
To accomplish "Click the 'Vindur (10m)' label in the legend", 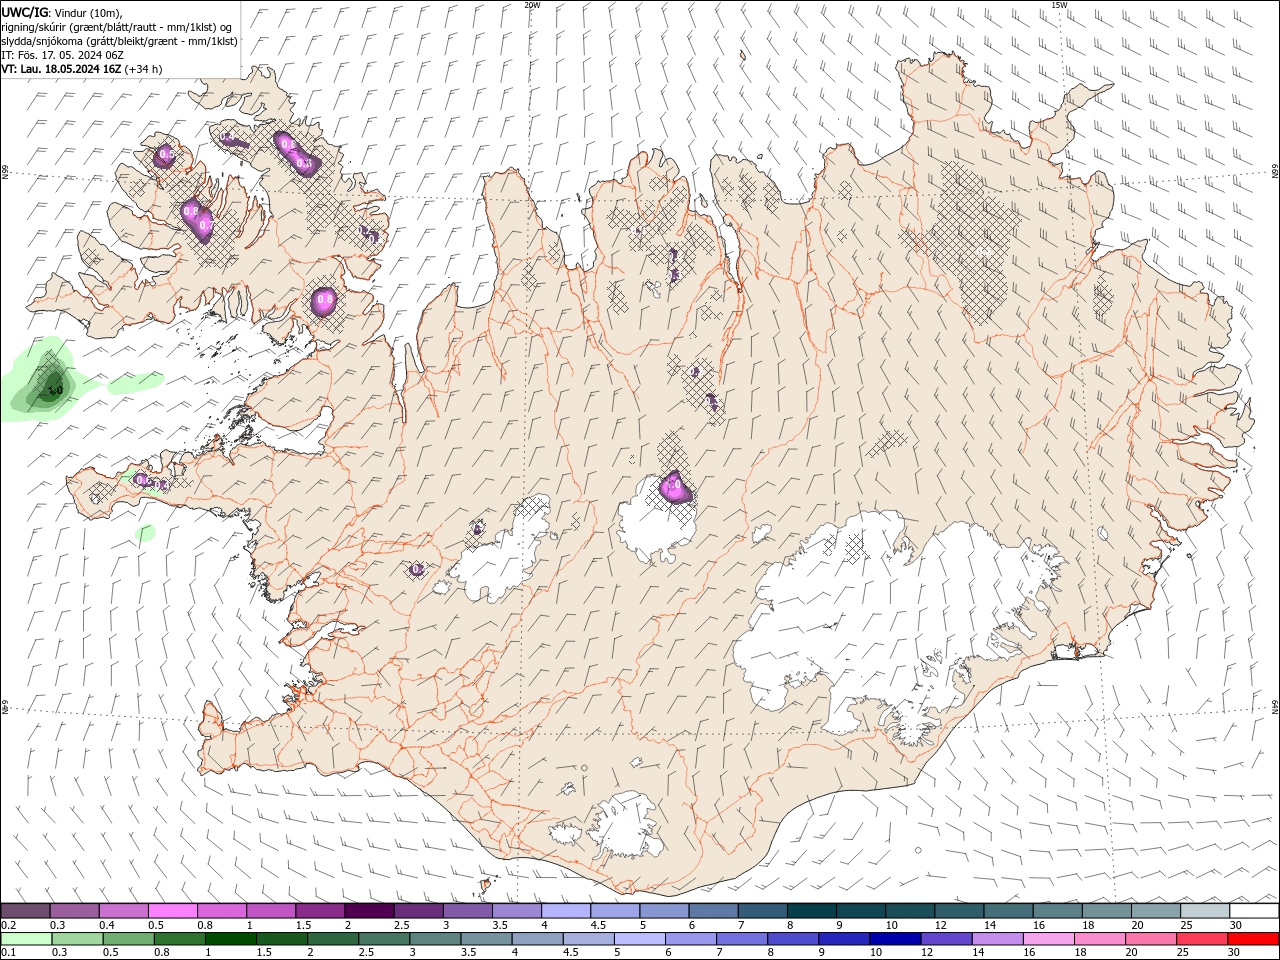I will pos(88,12).
